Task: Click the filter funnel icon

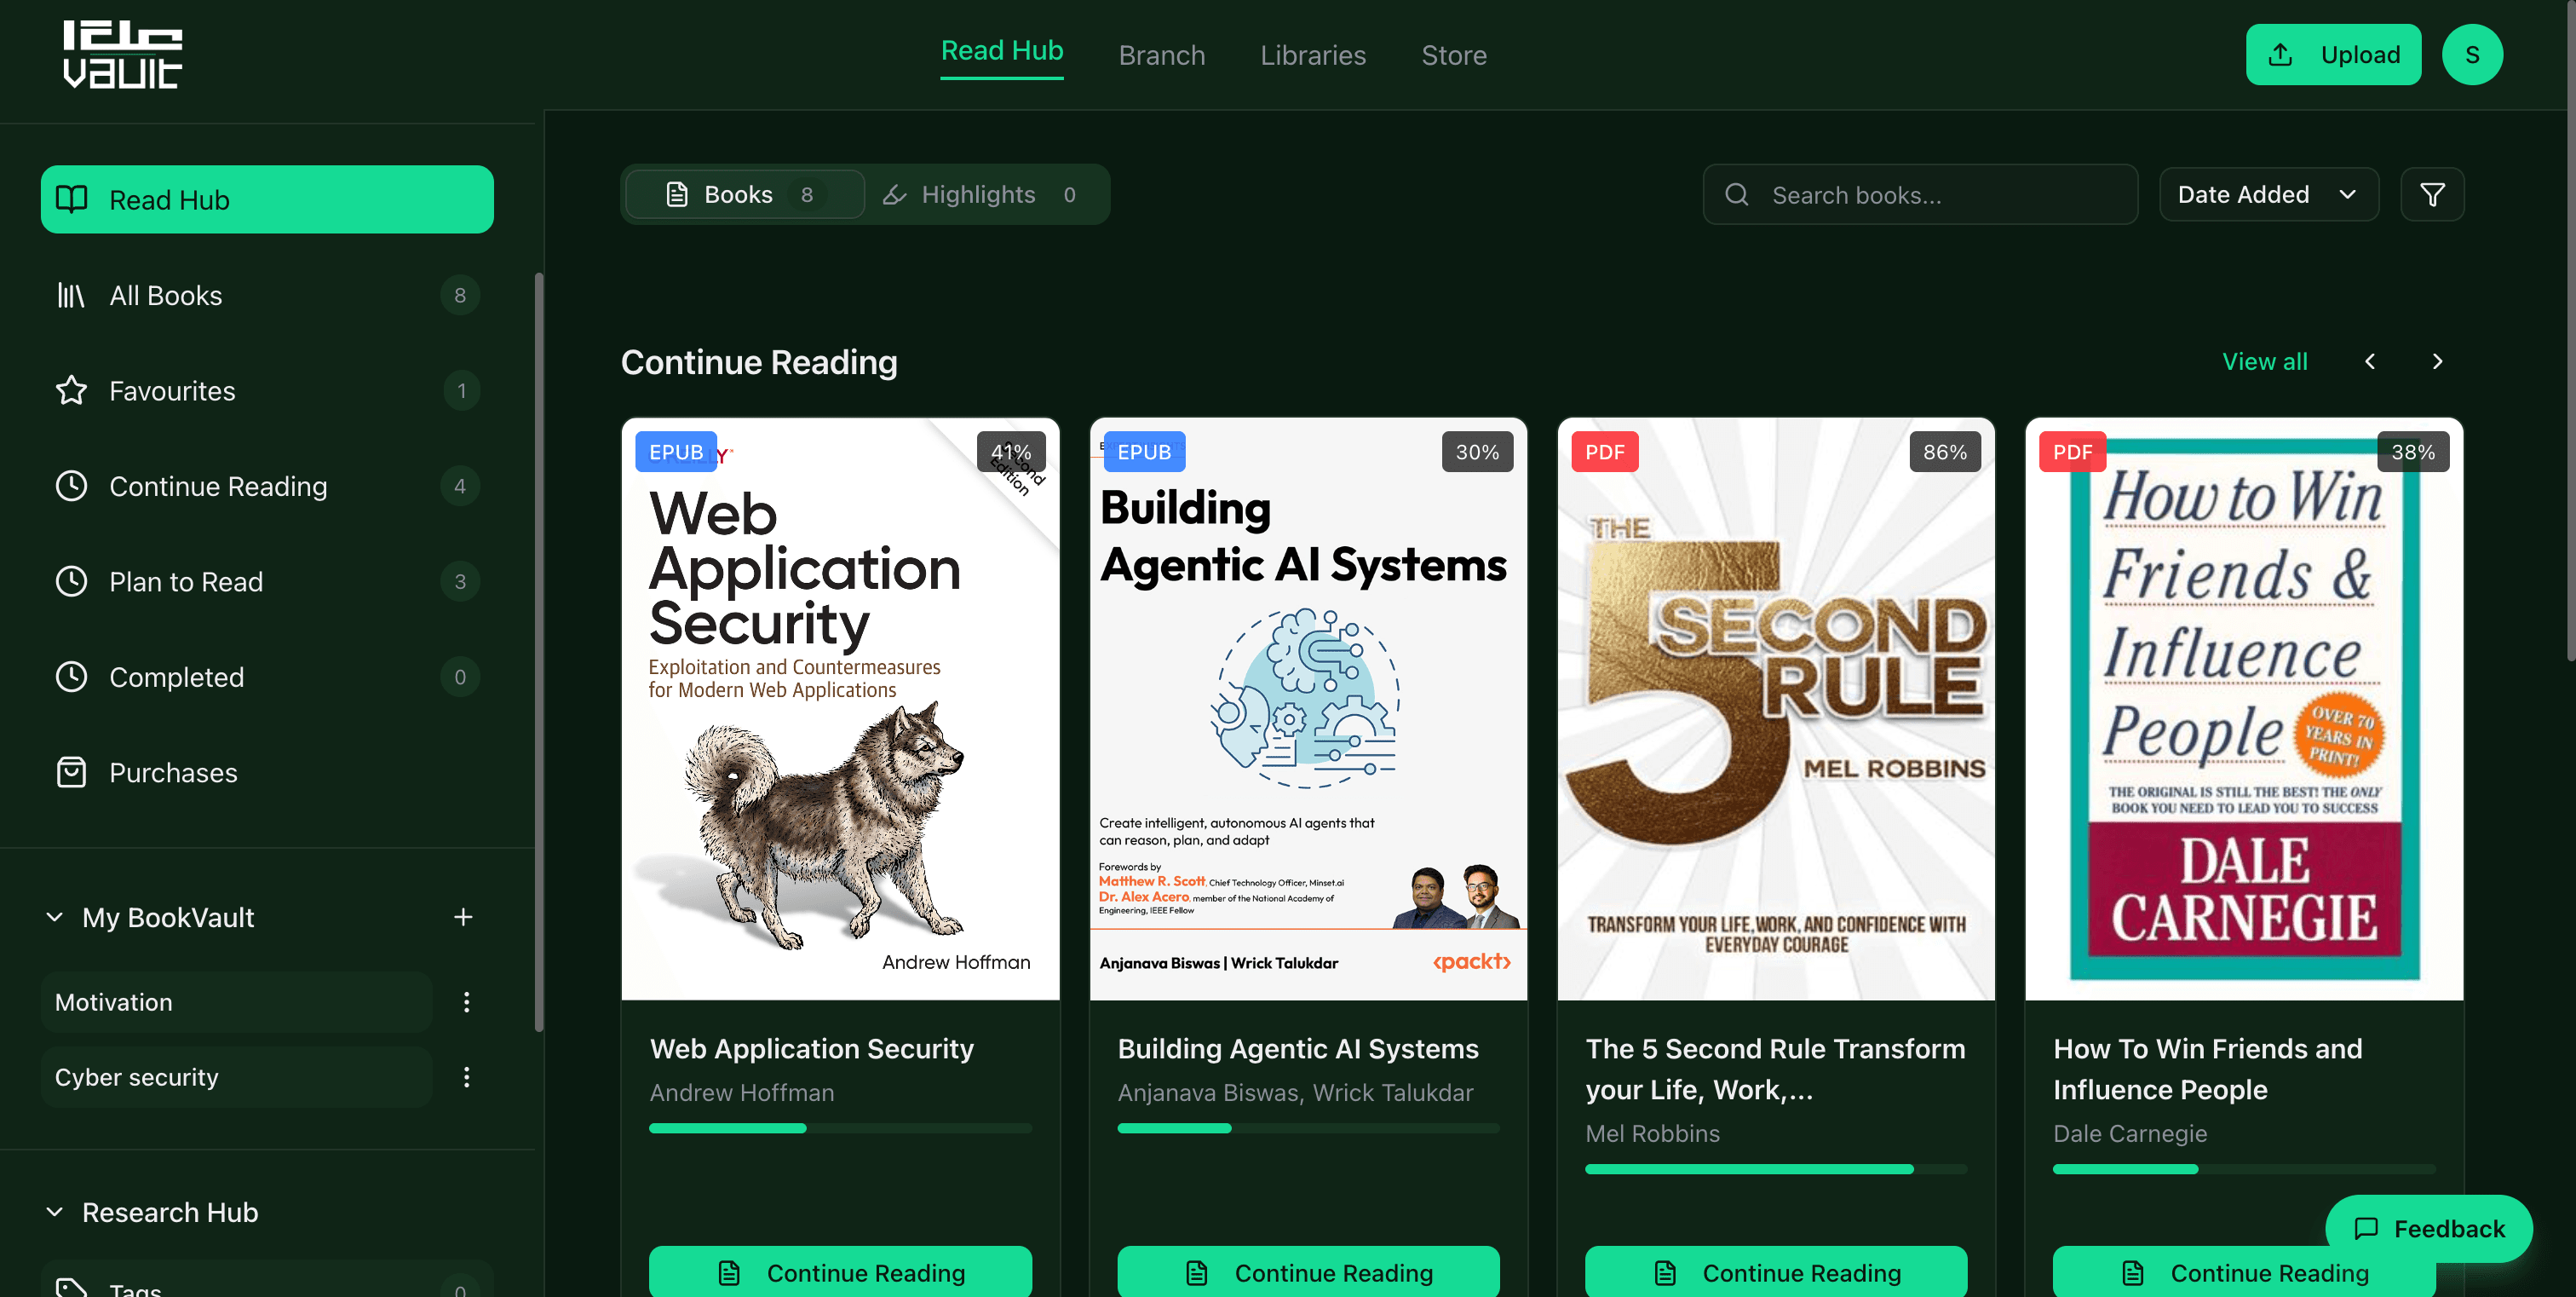Action: (2432, 194)
